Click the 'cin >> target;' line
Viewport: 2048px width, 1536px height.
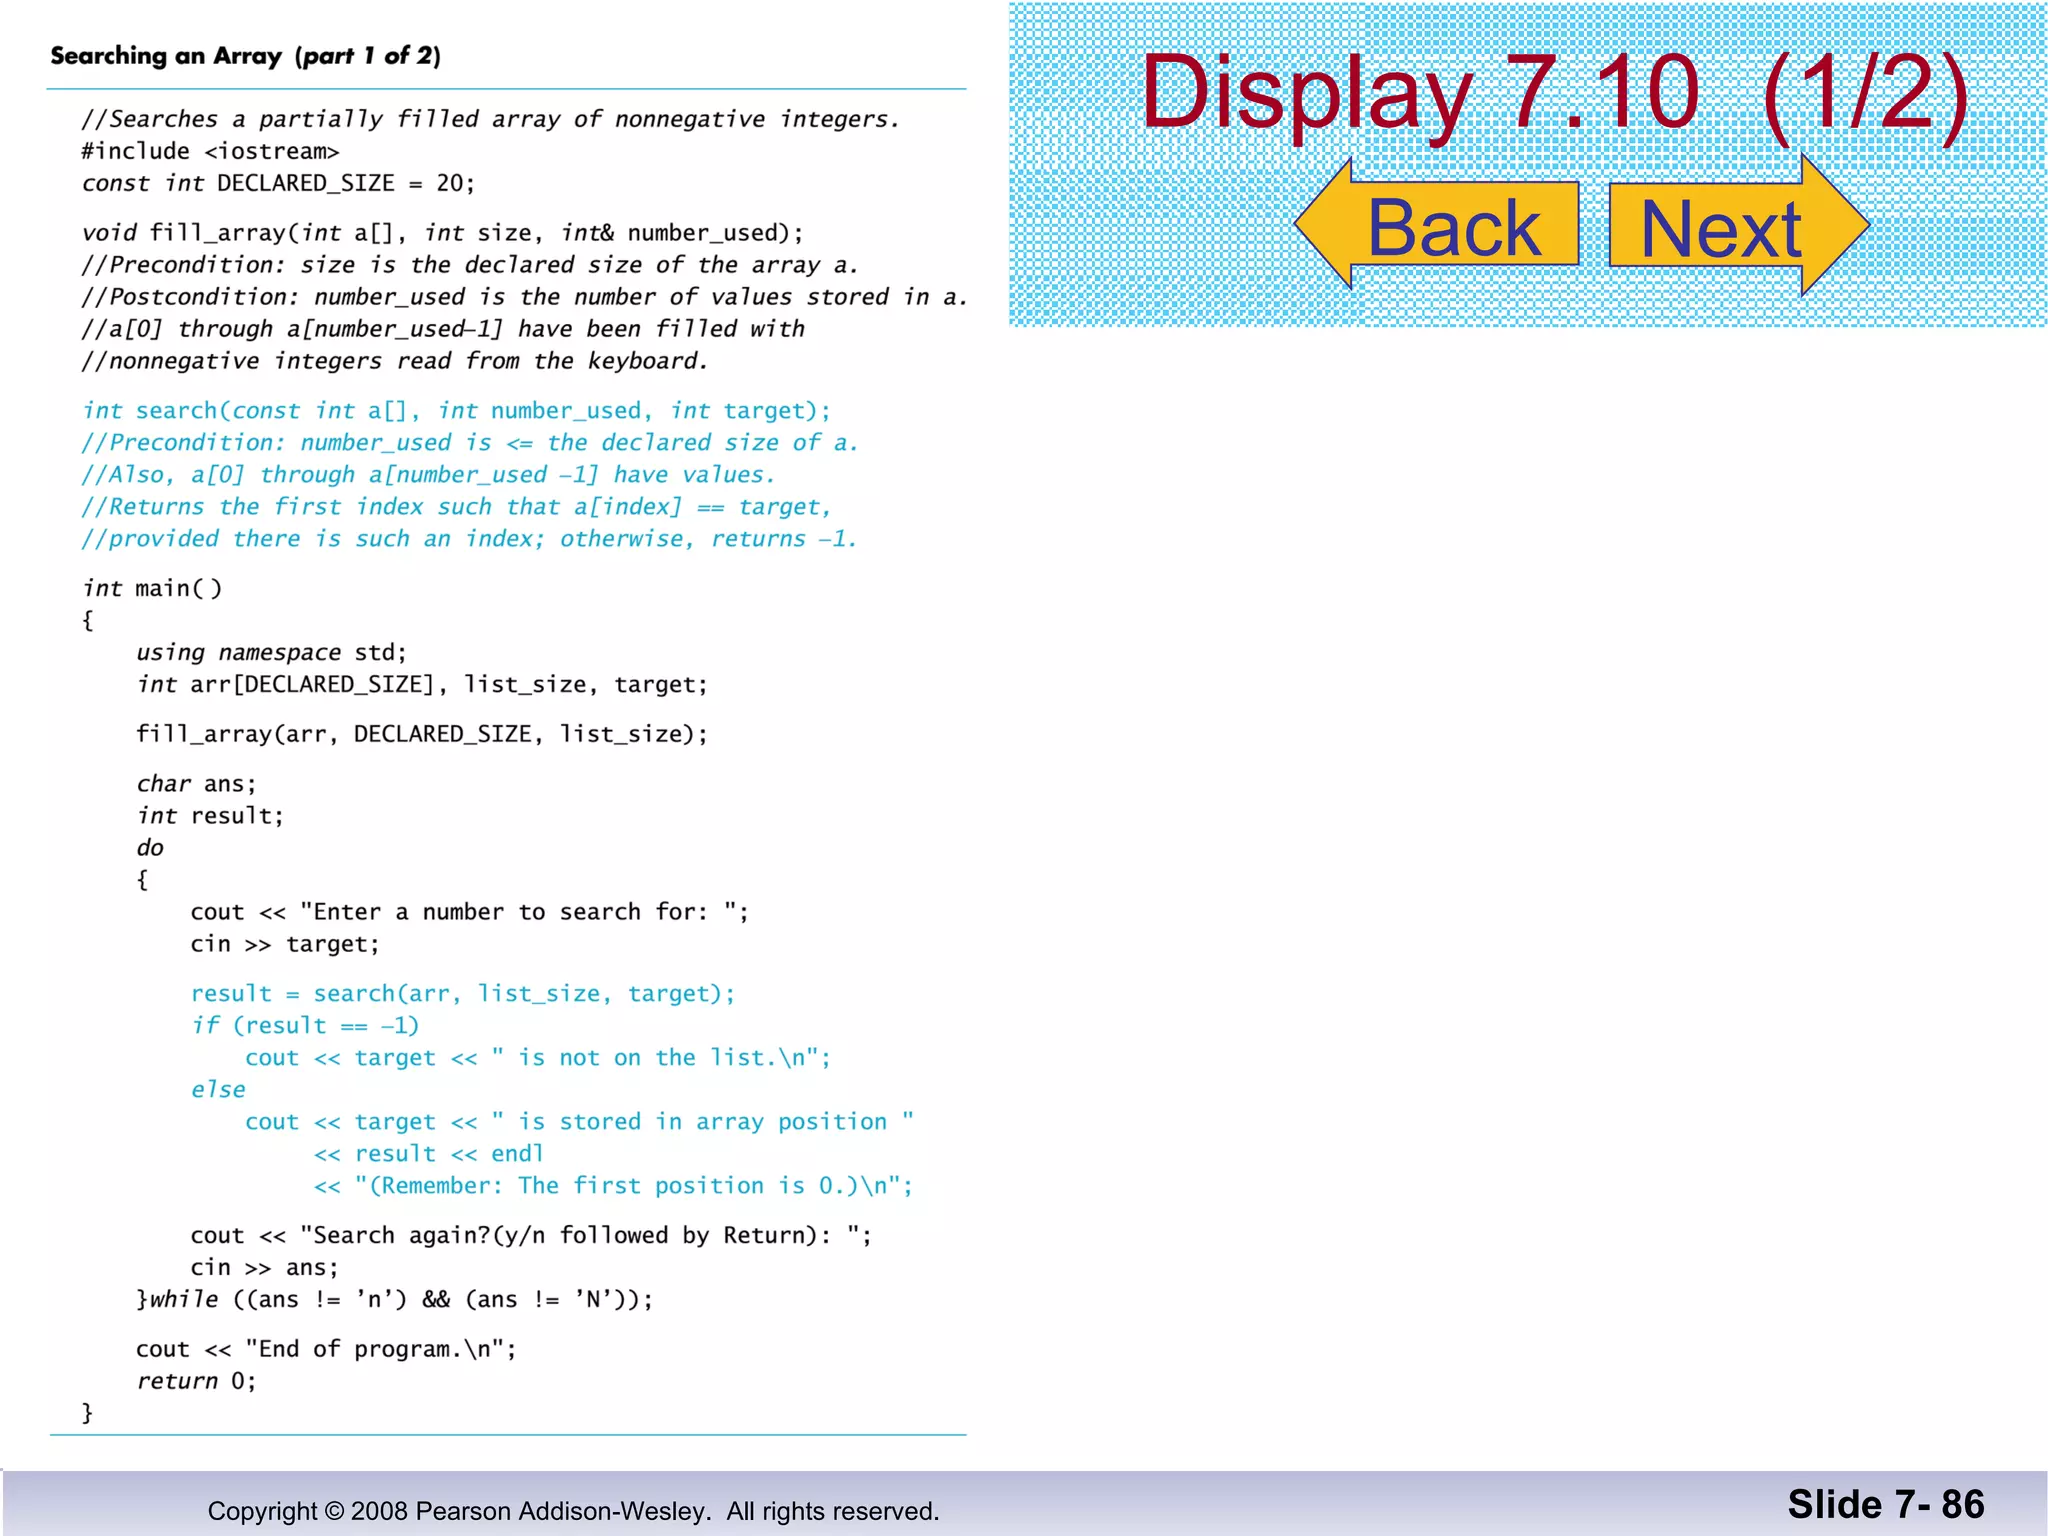tap(286, 944)
